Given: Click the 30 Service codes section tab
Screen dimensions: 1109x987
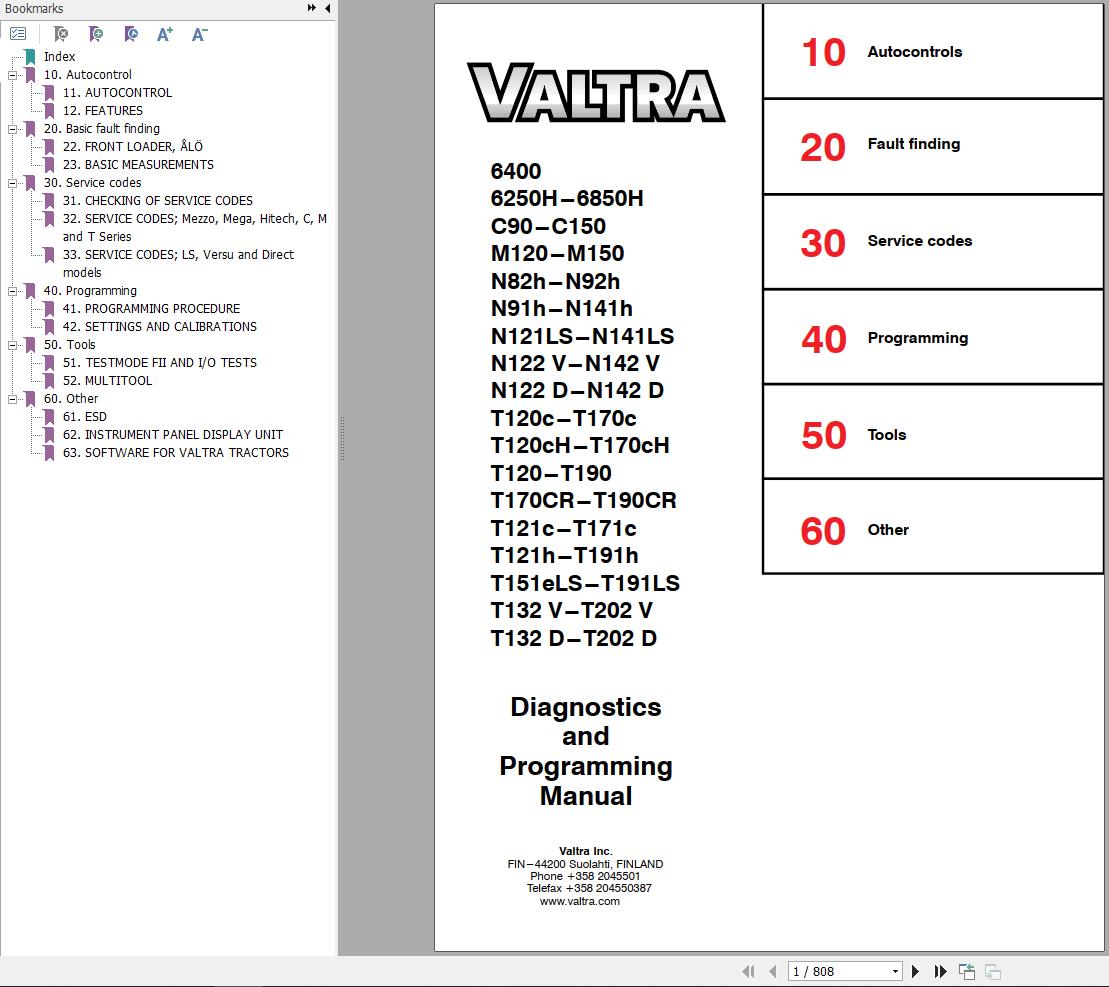Looking at the screenshot, I should (x=933, y=242).
